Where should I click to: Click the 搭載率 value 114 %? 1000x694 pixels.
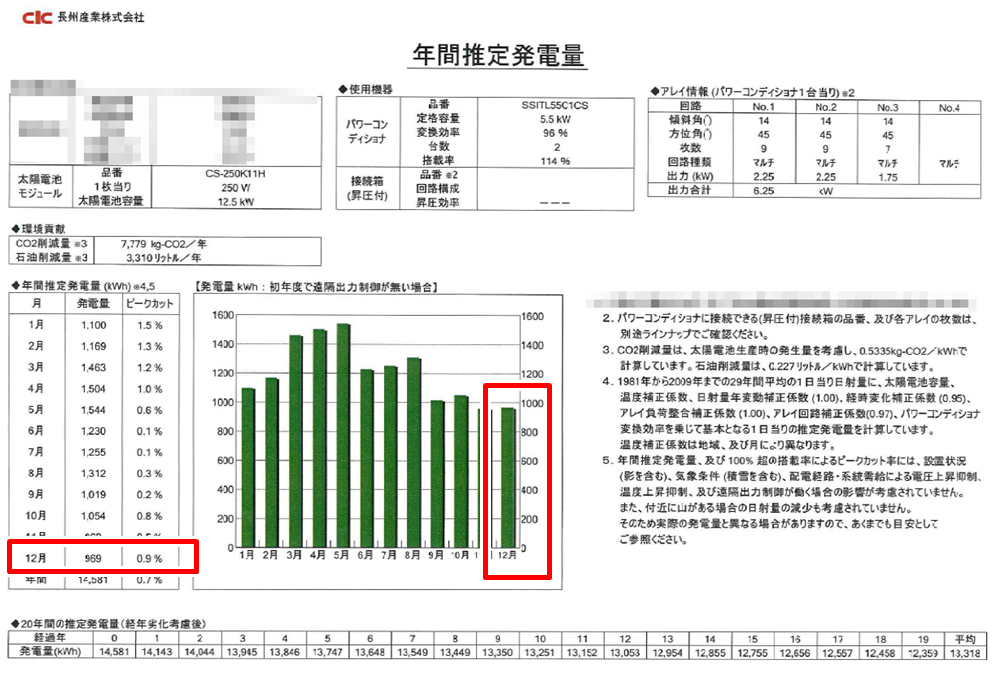tap(555, 161)
